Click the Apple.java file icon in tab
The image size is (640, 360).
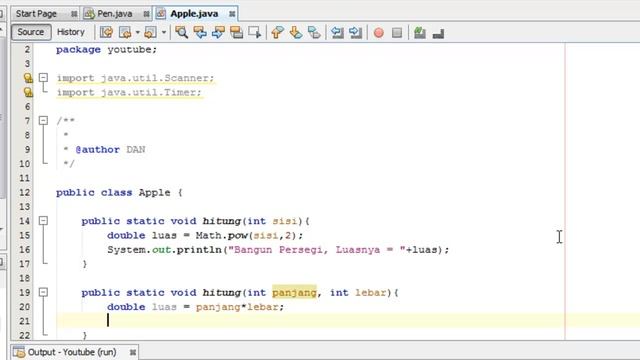click(x=161, y=13)
